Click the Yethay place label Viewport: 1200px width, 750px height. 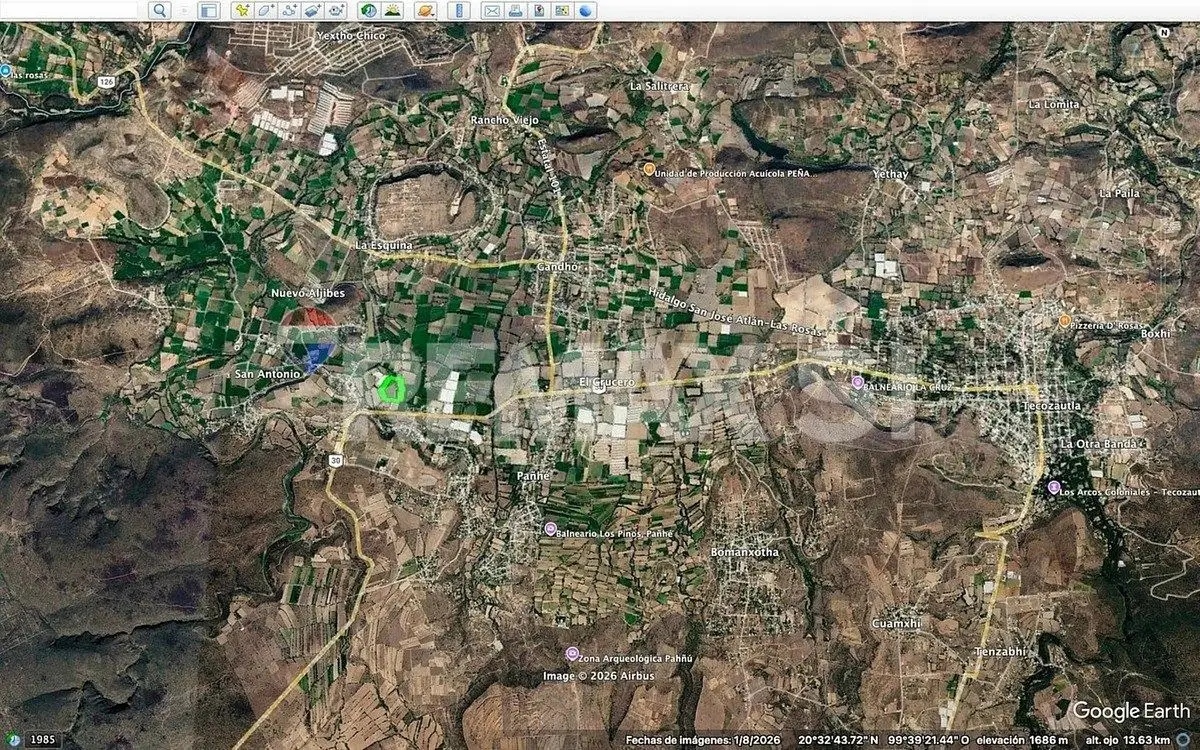(891, 174)
